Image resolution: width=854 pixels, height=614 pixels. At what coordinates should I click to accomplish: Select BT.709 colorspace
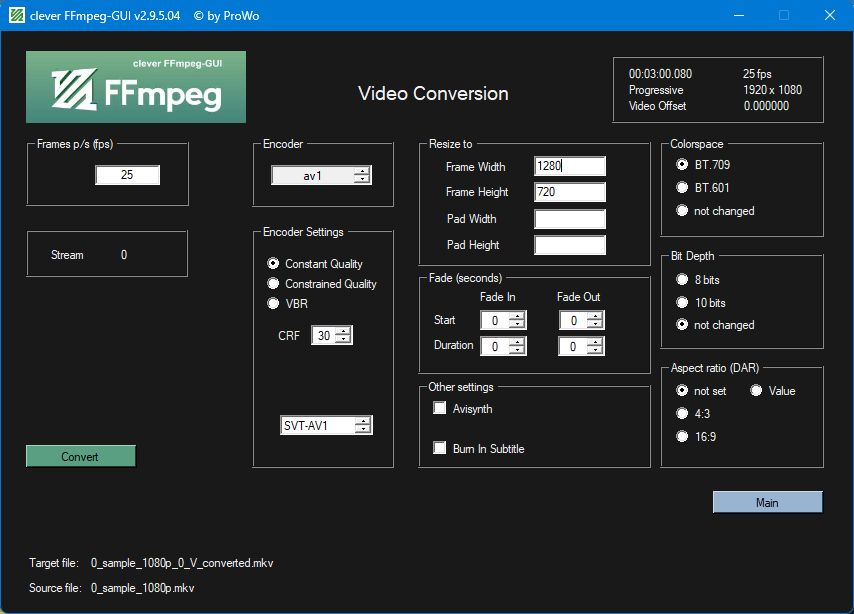point(682,165)
